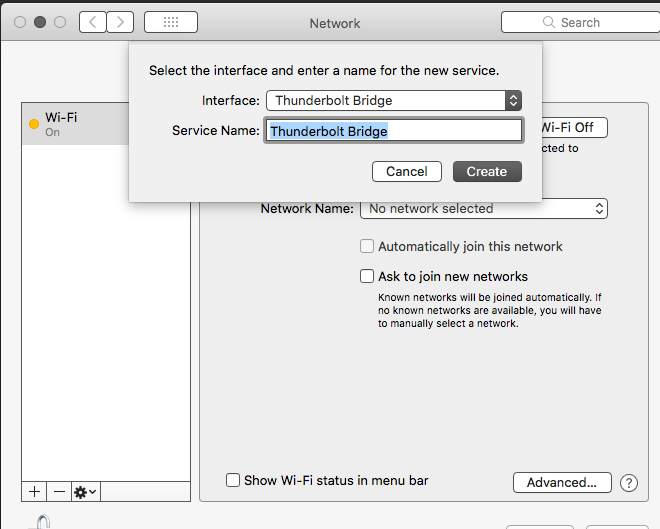Click the magnifier icon in Search field
The width and height of the screenshot is (660, 529).
click(x=549, y=22)
